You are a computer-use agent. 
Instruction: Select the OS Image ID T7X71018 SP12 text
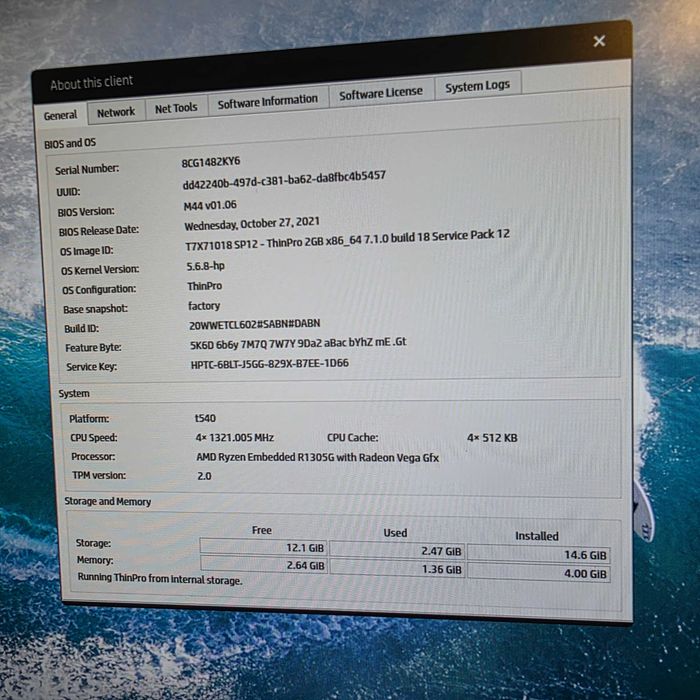point(347,240)
